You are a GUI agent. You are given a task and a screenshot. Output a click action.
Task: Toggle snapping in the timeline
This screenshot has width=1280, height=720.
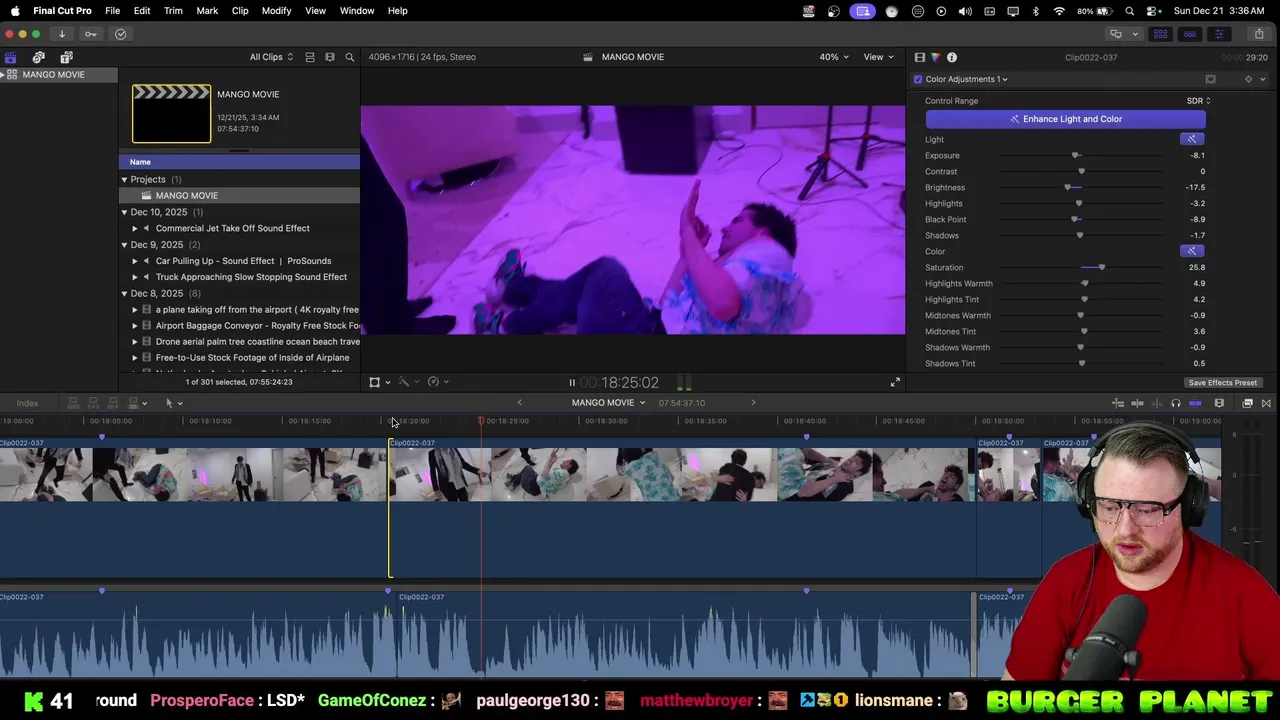(x=1195, y=403)
